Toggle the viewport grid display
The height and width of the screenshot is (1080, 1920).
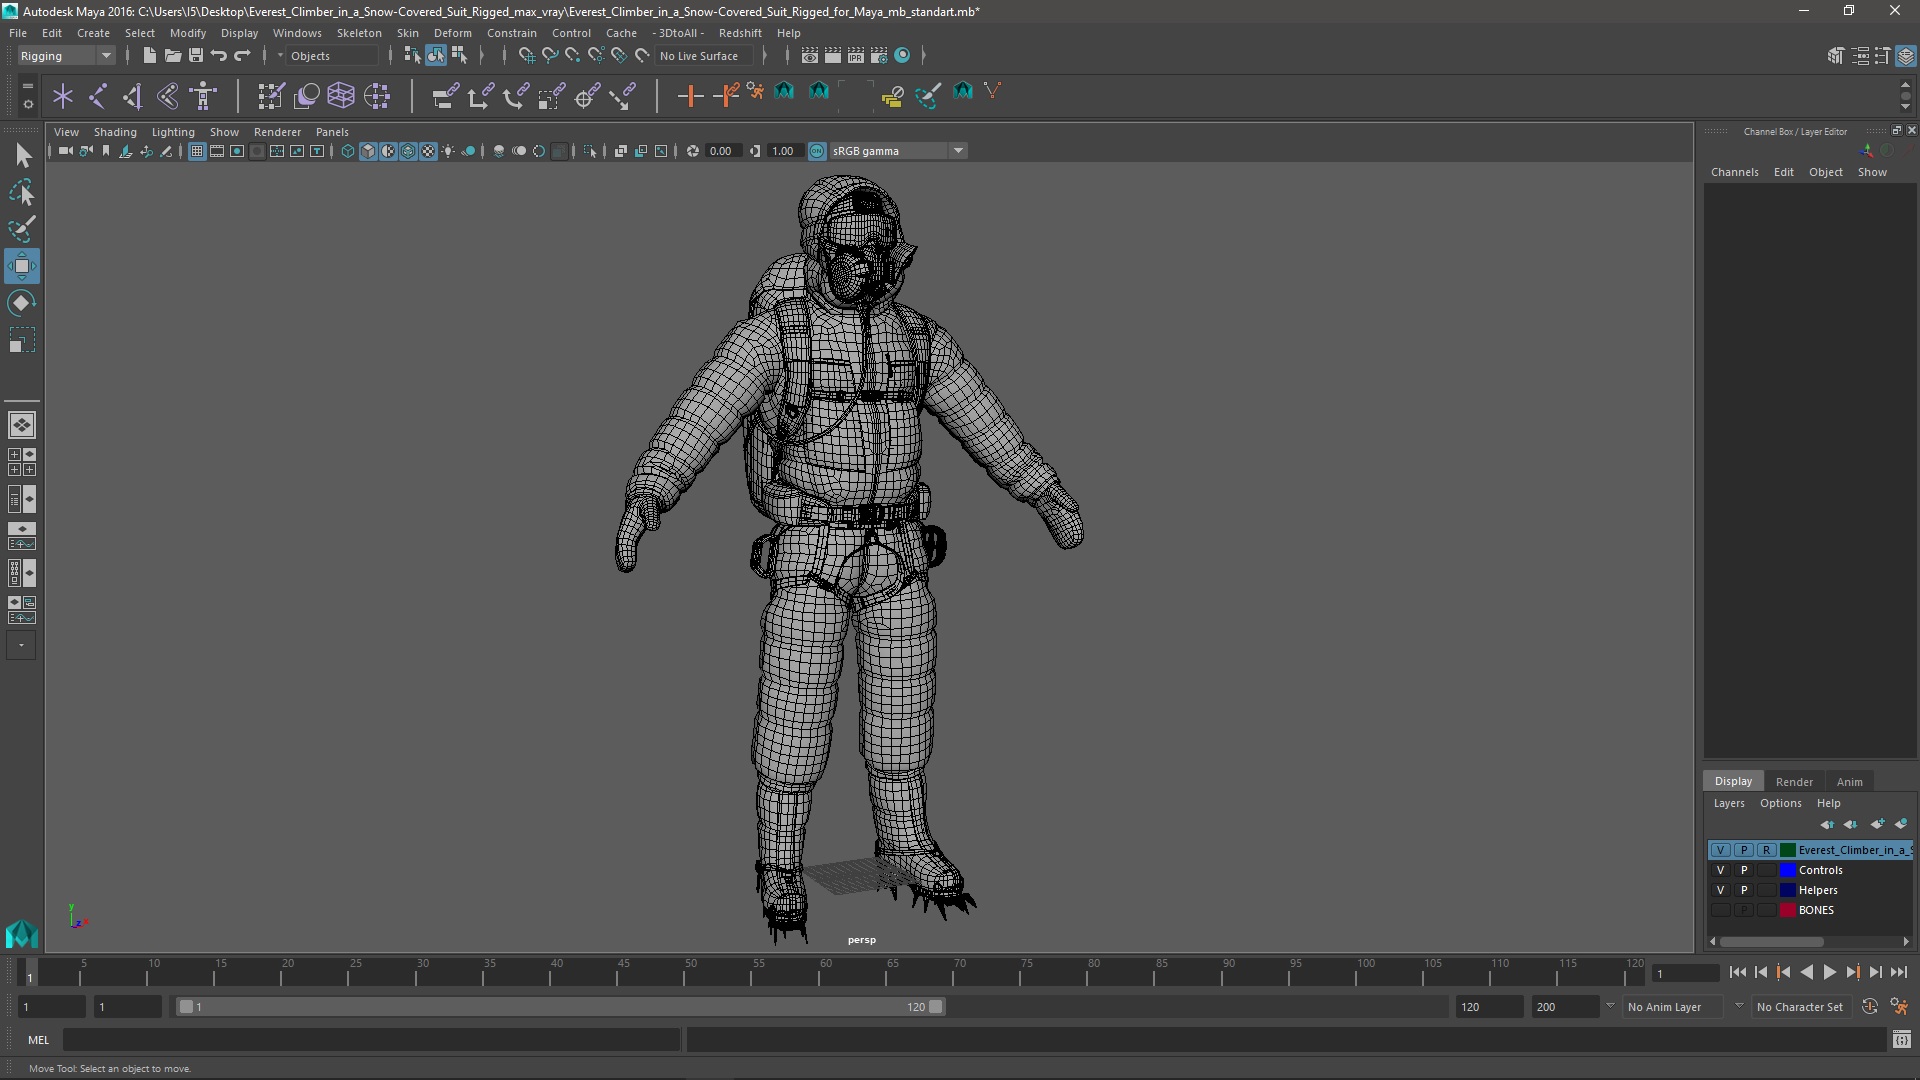[197, 151]
